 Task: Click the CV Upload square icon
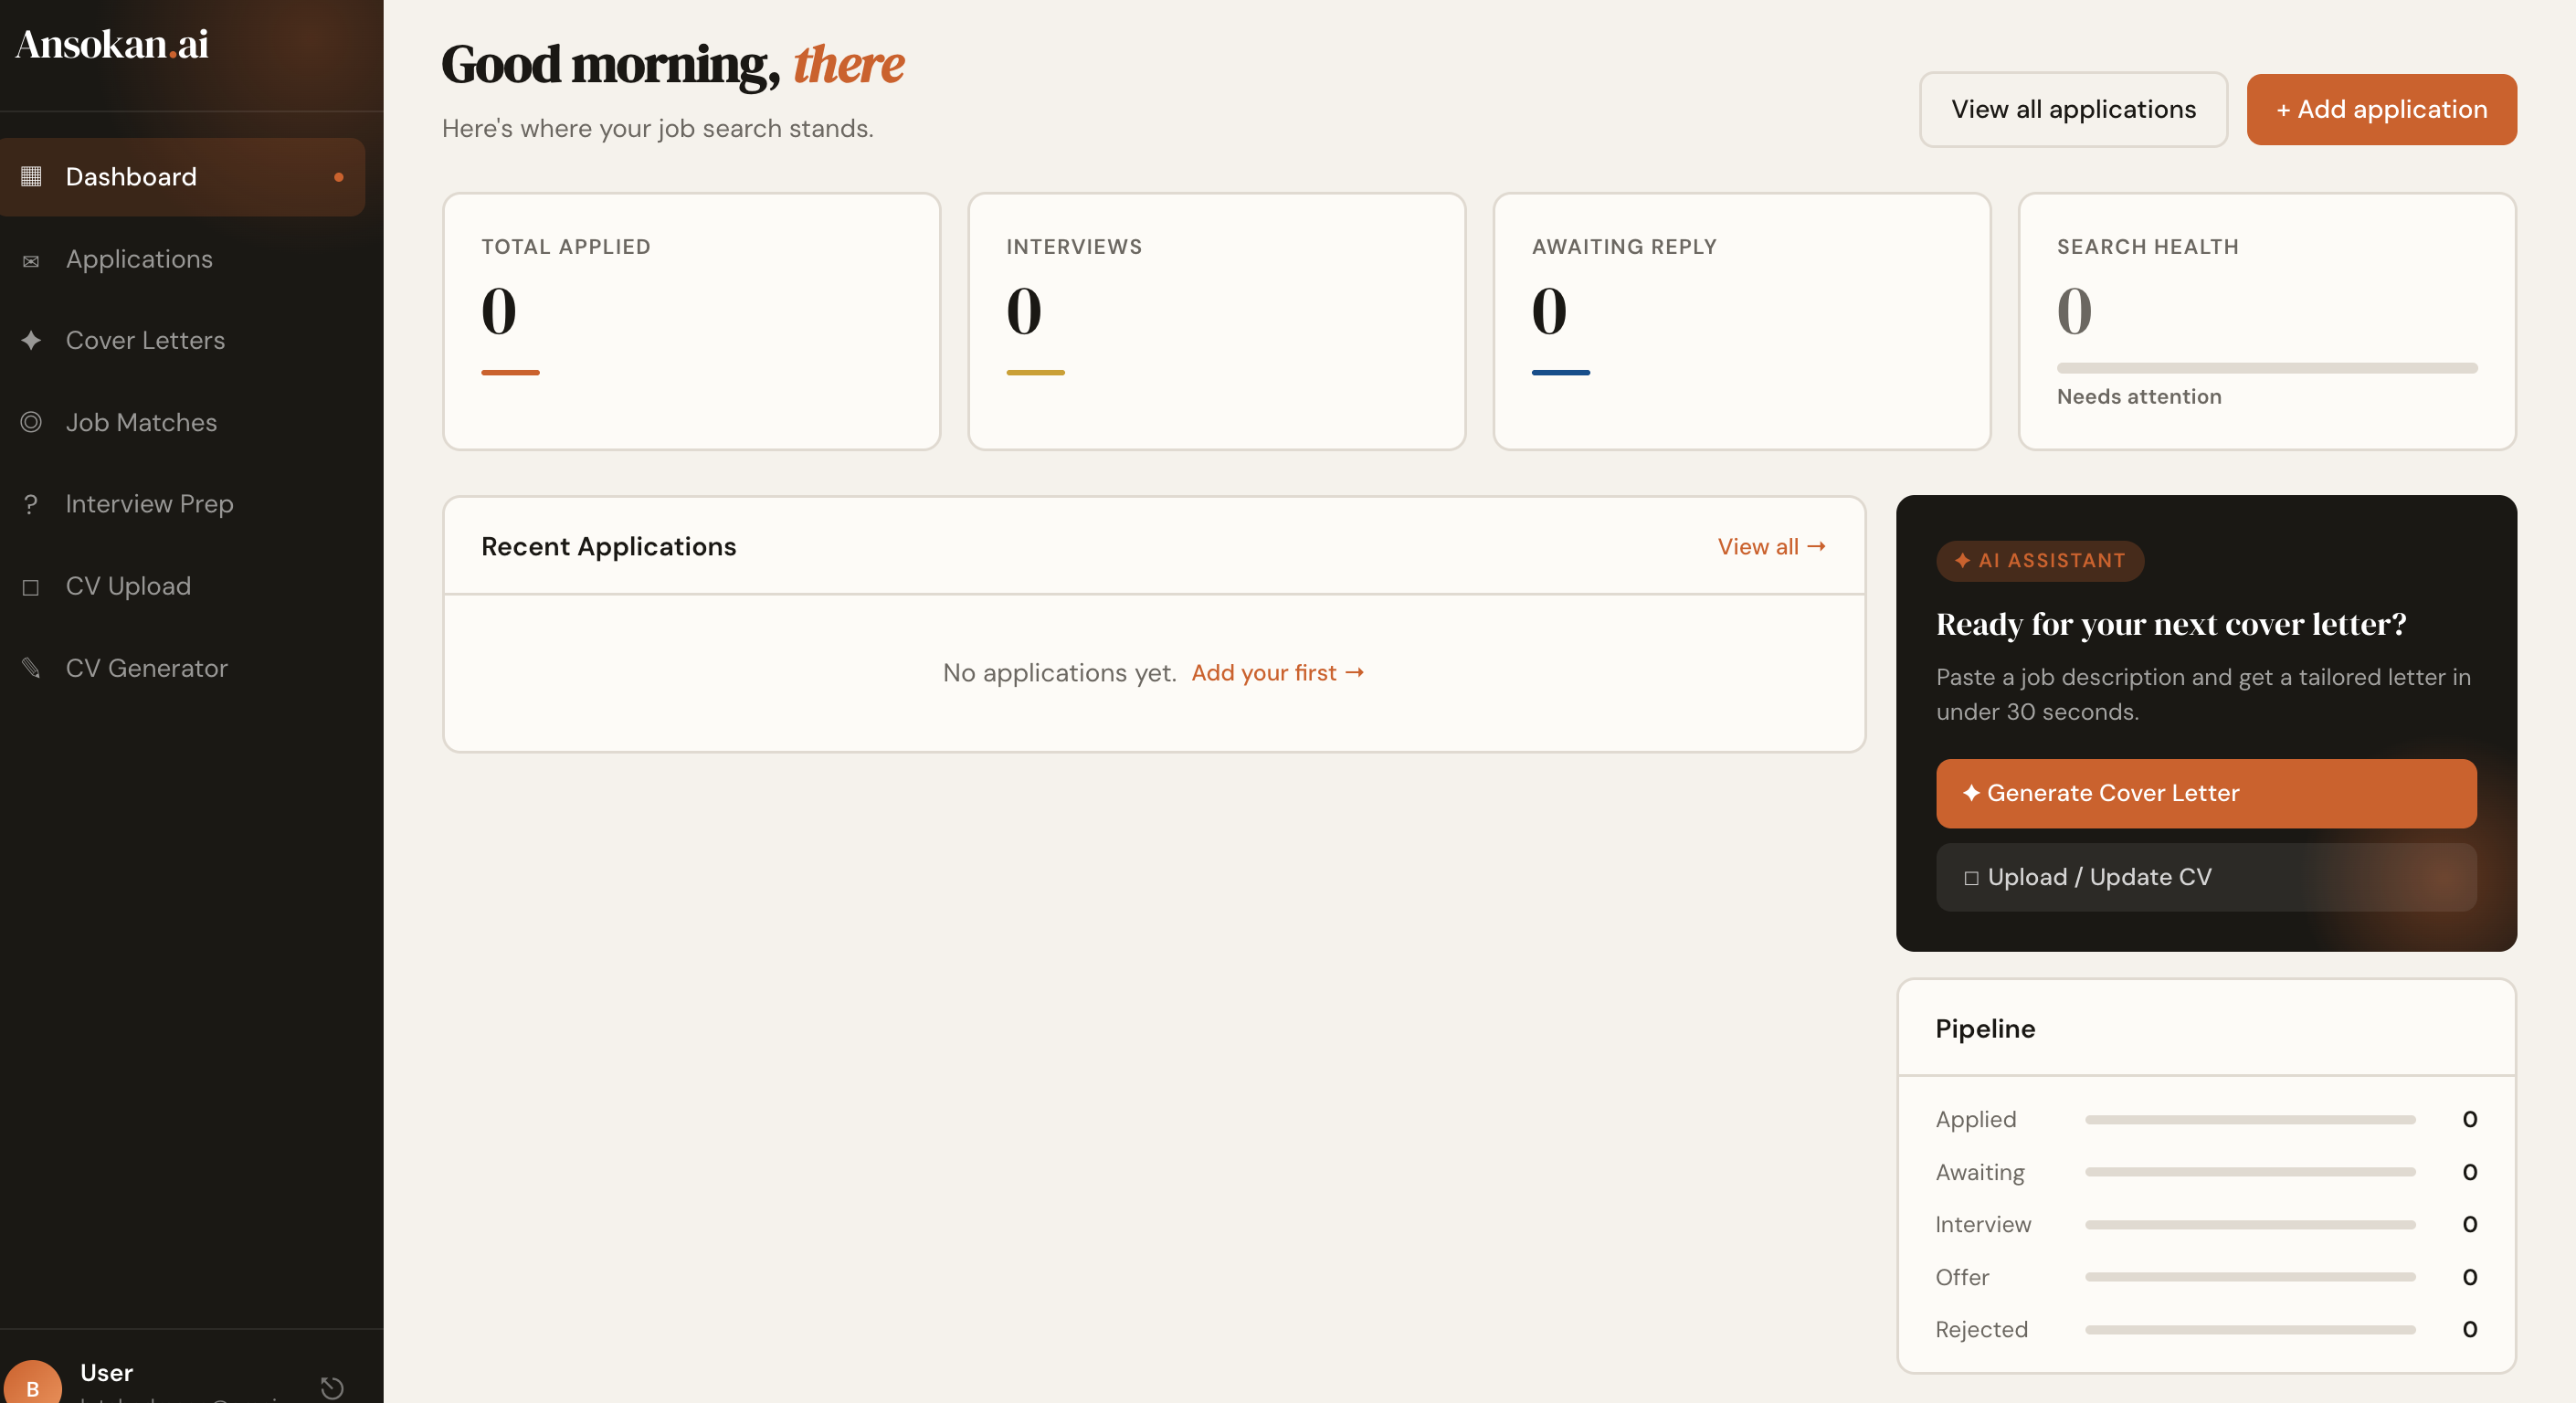click(x=31, y=587)
